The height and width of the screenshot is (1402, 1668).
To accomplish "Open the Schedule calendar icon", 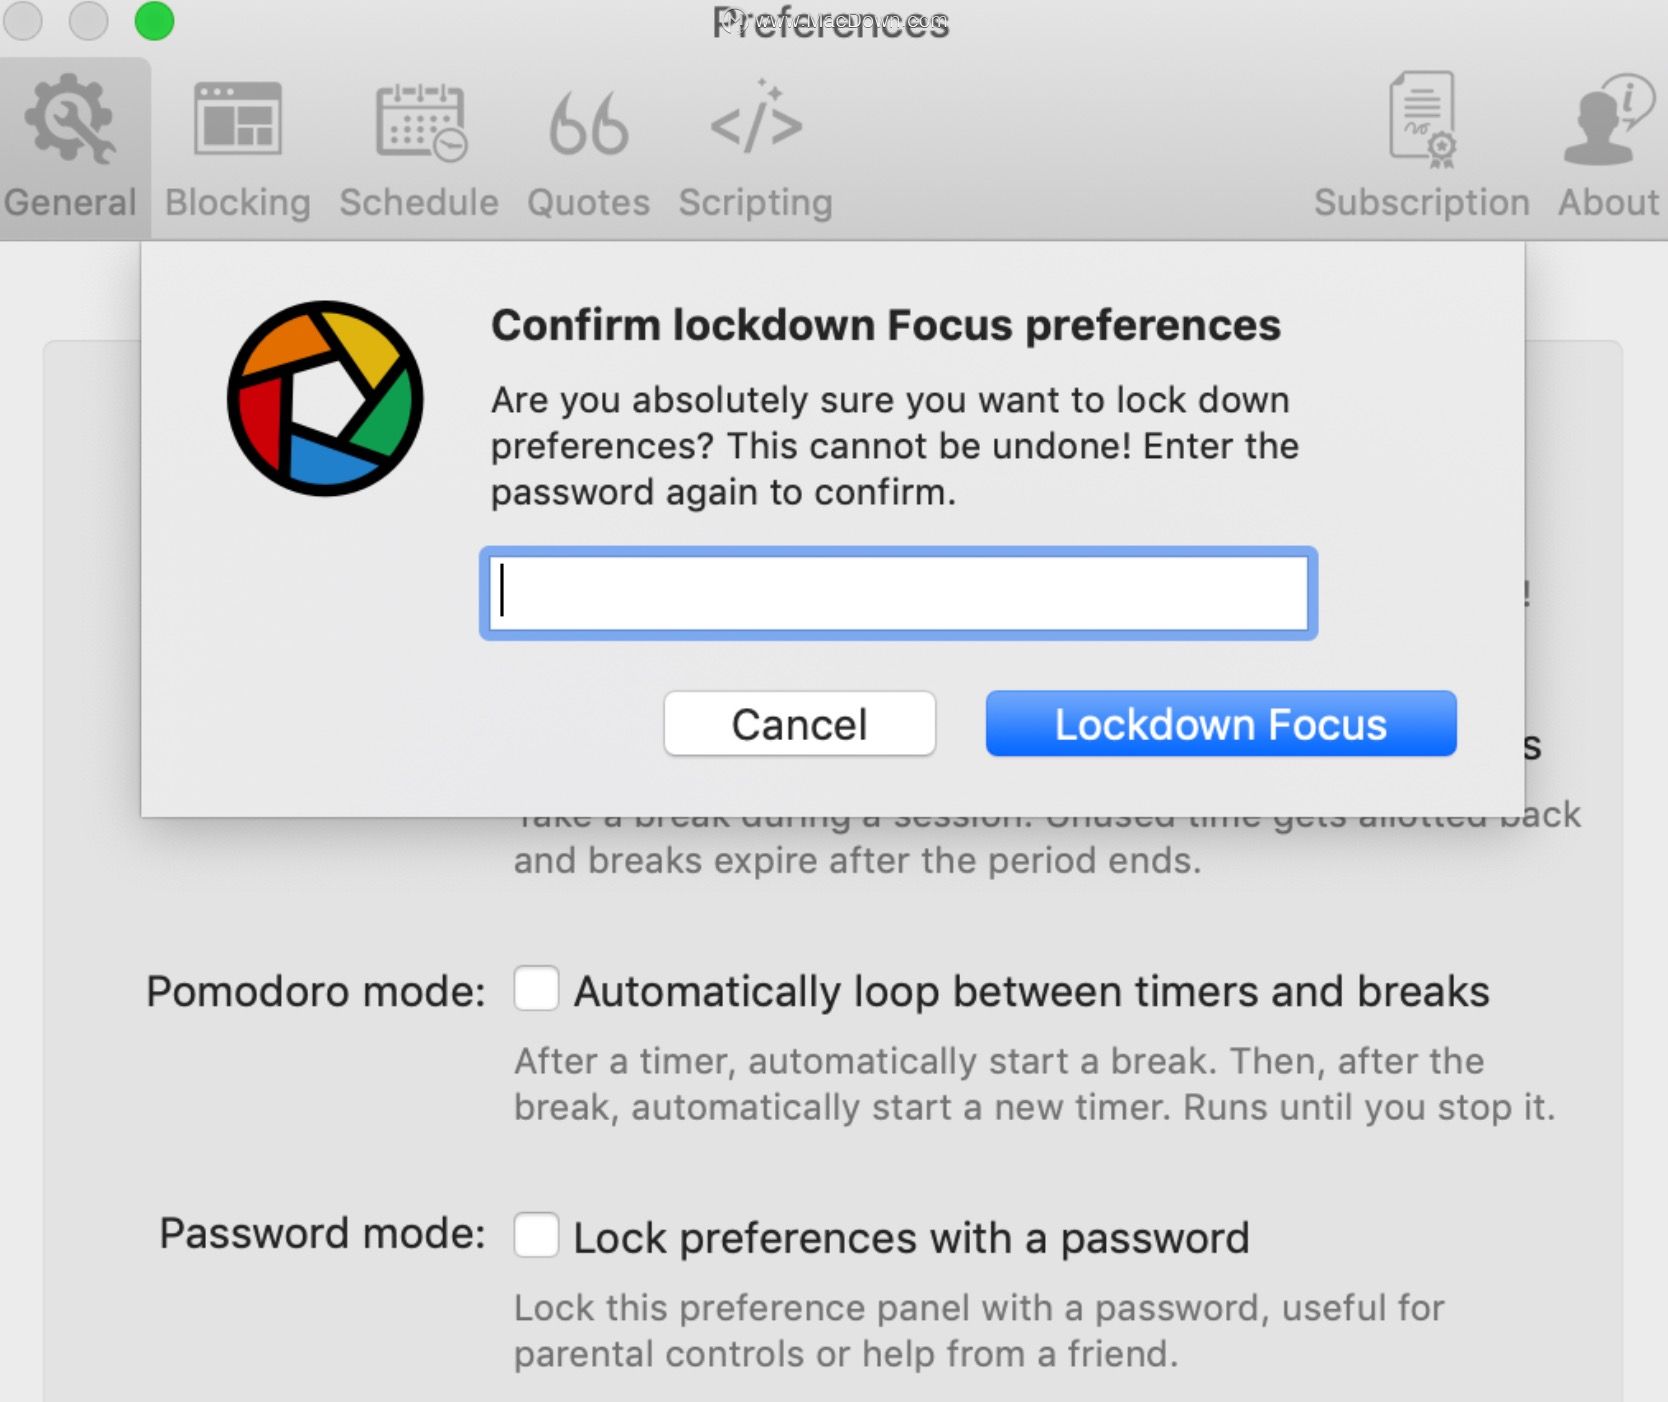I will pos(421,121).
